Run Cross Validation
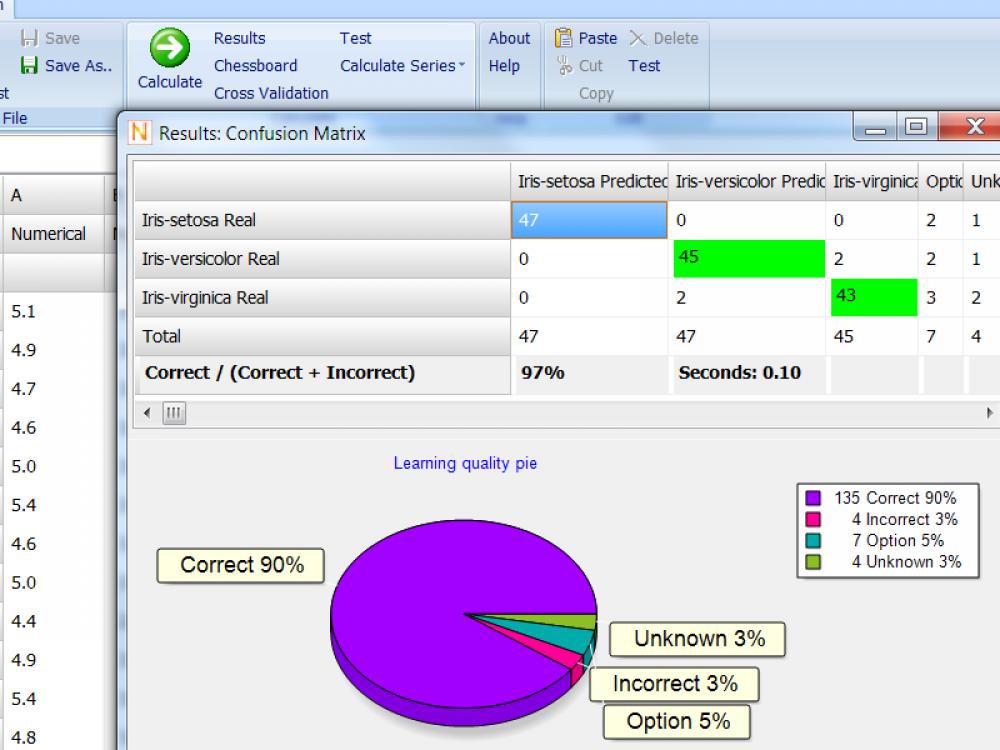Viewport: 1000px width, 750px height. (x=270, y=92)
